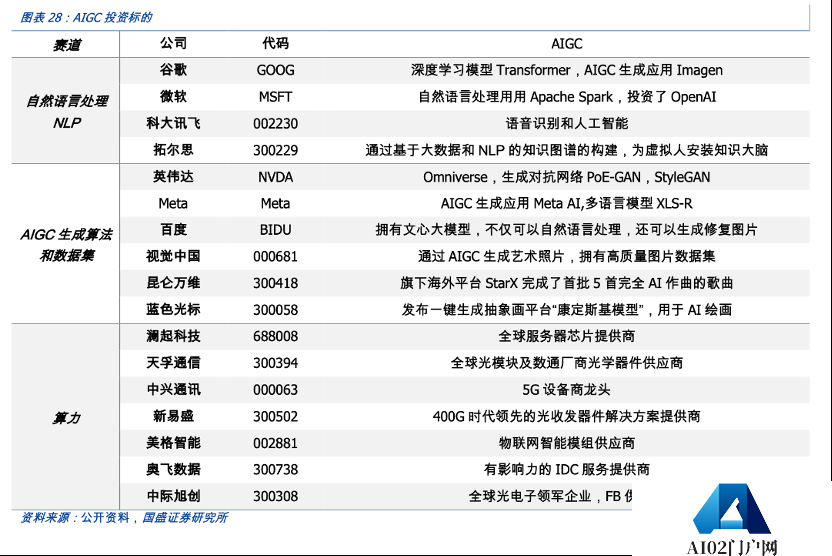Click company name '昆仑万维'
The image size is (832, 556).
coord(174,283)
